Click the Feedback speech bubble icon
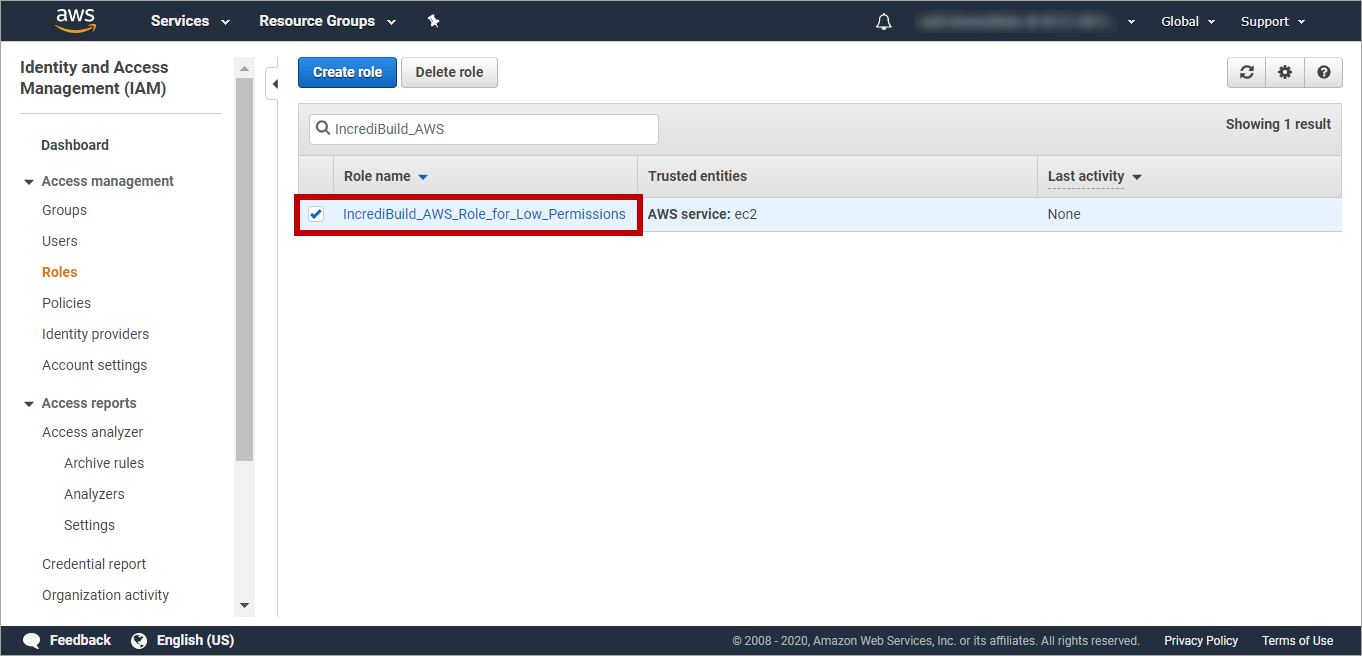Viewport: 1362px width, 656px height. pos(32,640)
